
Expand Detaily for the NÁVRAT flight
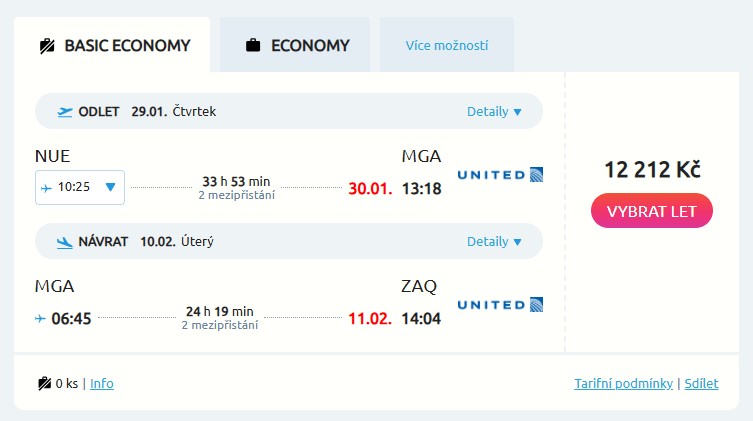494,241
